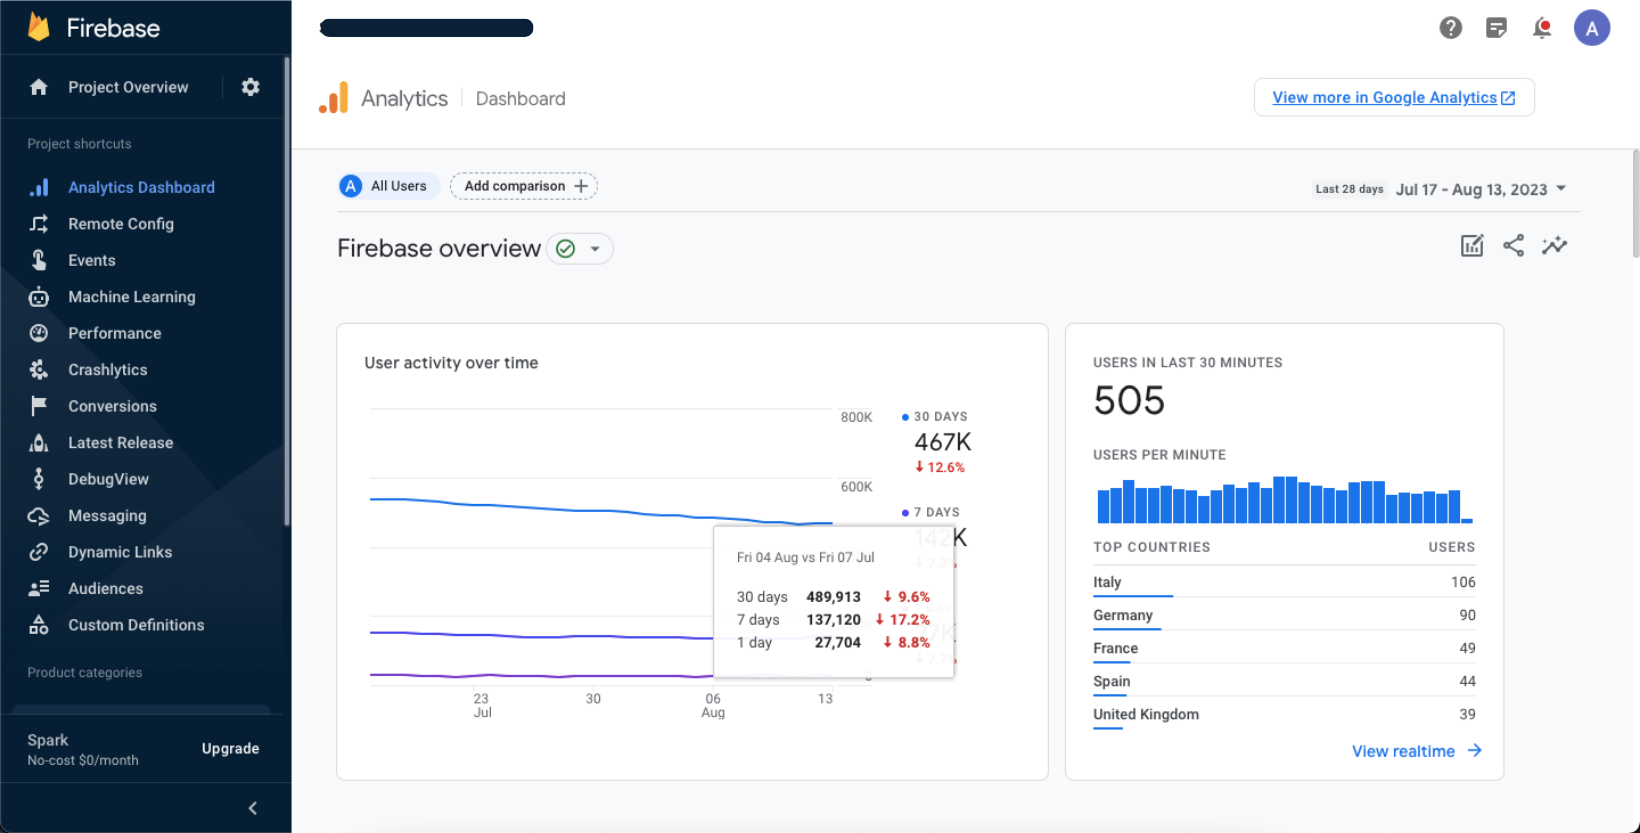Click the share report icon
Viewport: 1640px width, 833px height.
(1513, 246)
